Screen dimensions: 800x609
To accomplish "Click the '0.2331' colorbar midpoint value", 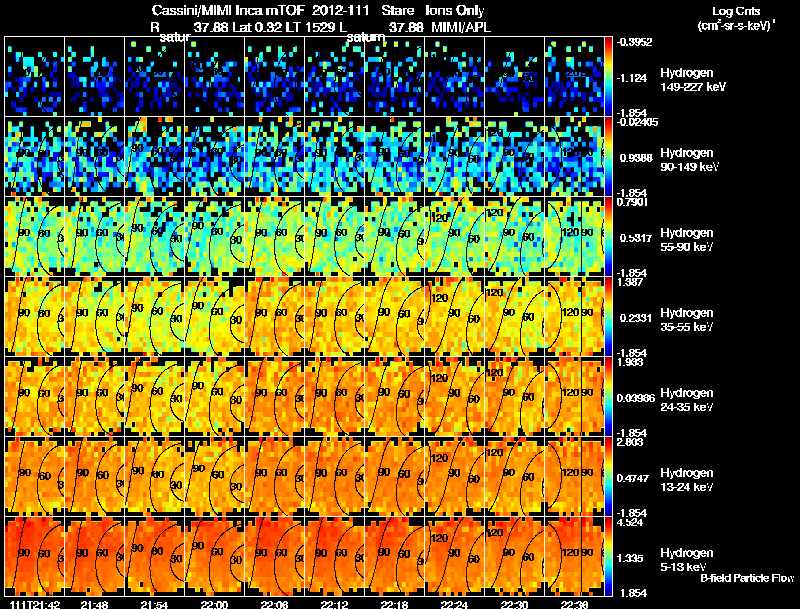I will [x=634, y=318].
